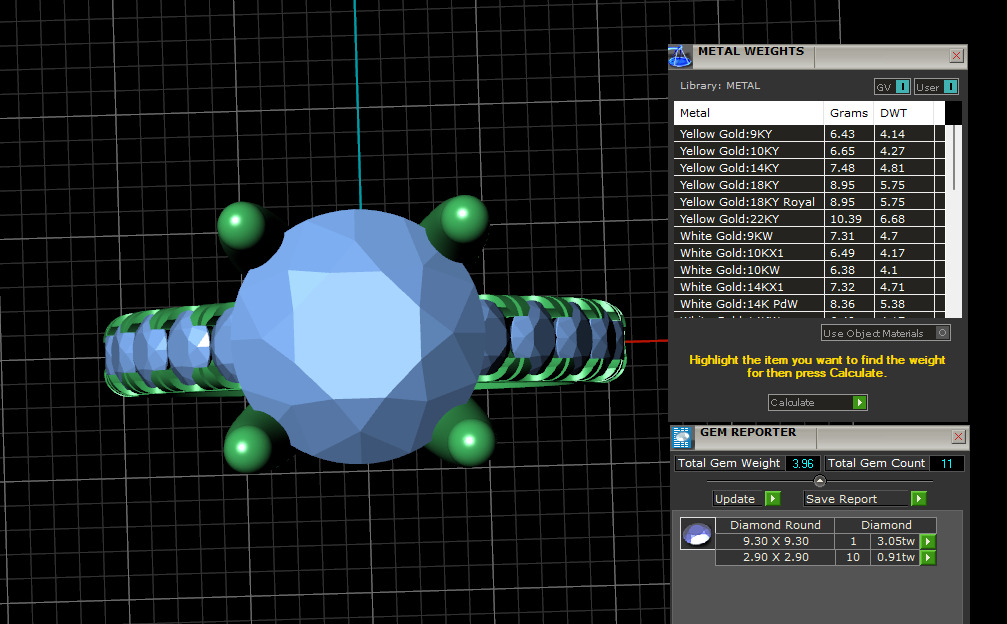Image resolution: width=1007 pixels, height=624 pixels.
Task: Click the 0.91tw weight cell
Action: click(x=895, y=557)
